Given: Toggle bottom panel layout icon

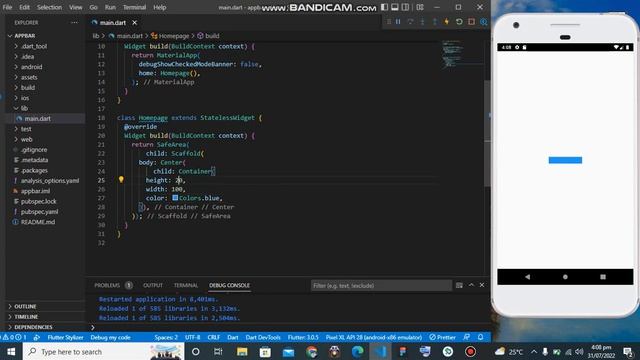Looking at the screenshot, I should (395, 7).
